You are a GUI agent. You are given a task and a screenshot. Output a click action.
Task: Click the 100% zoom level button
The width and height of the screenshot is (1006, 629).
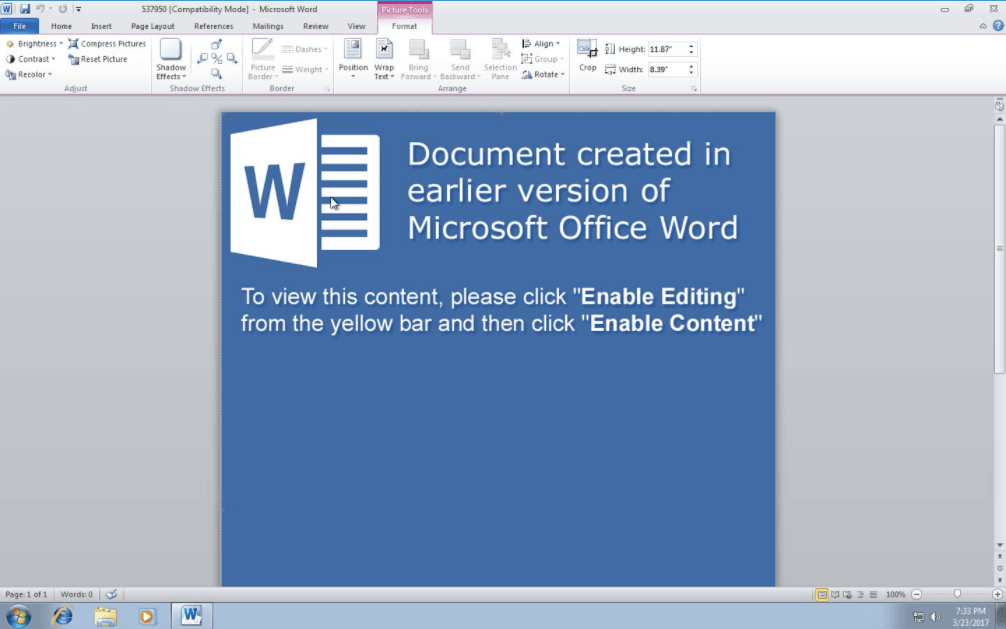click(x=895, y=594)
